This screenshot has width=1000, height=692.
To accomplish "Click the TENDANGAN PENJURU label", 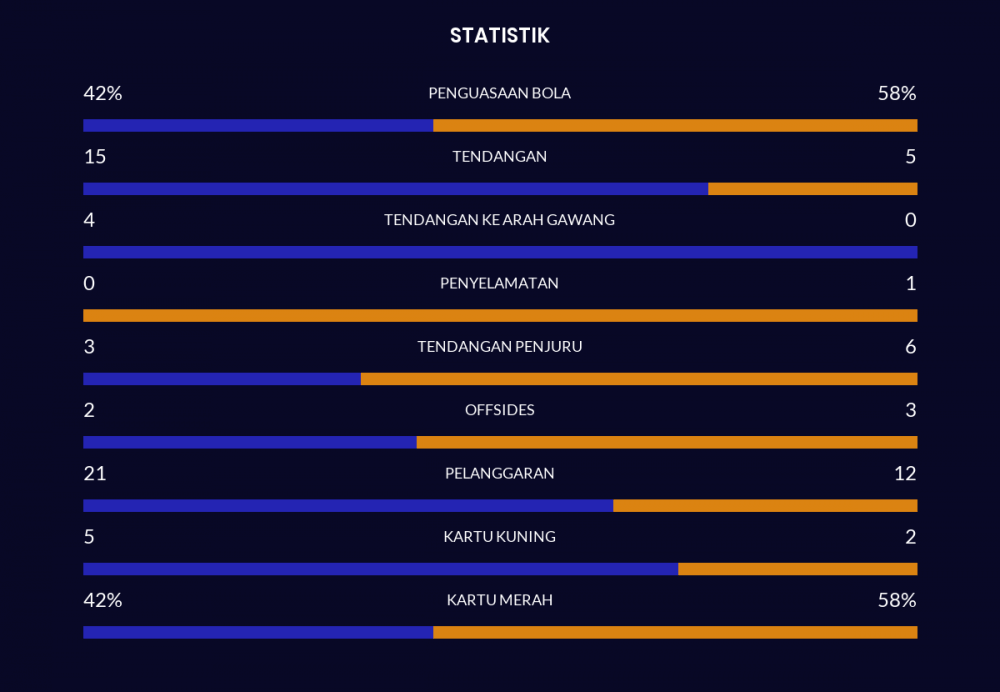I will [x=499, y=346].
